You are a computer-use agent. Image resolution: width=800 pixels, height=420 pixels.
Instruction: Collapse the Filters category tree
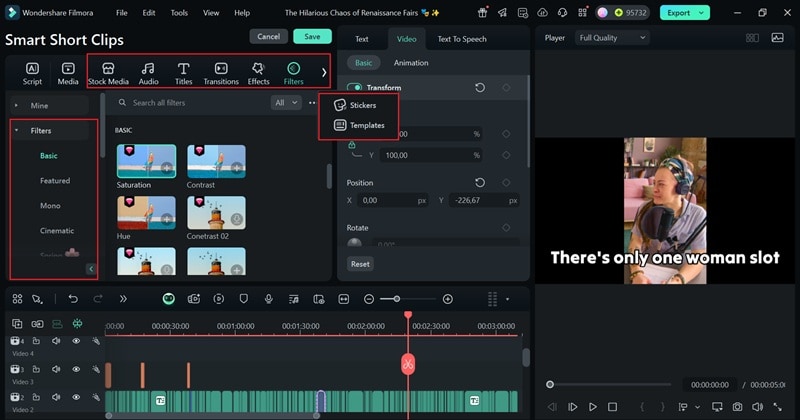(x=16, y=131)
